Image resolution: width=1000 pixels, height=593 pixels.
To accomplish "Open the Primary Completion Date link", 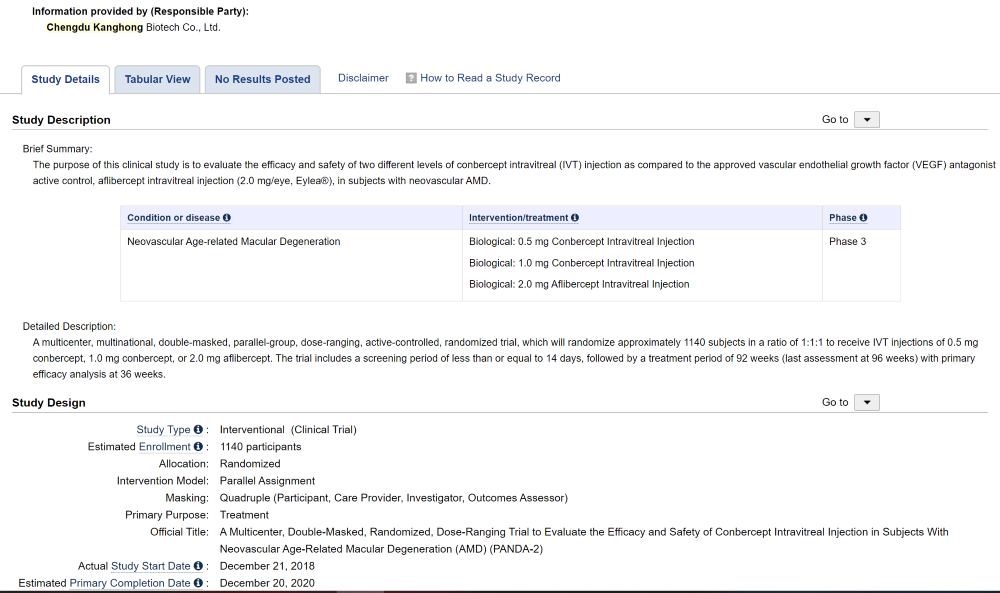I will (130, 583).
